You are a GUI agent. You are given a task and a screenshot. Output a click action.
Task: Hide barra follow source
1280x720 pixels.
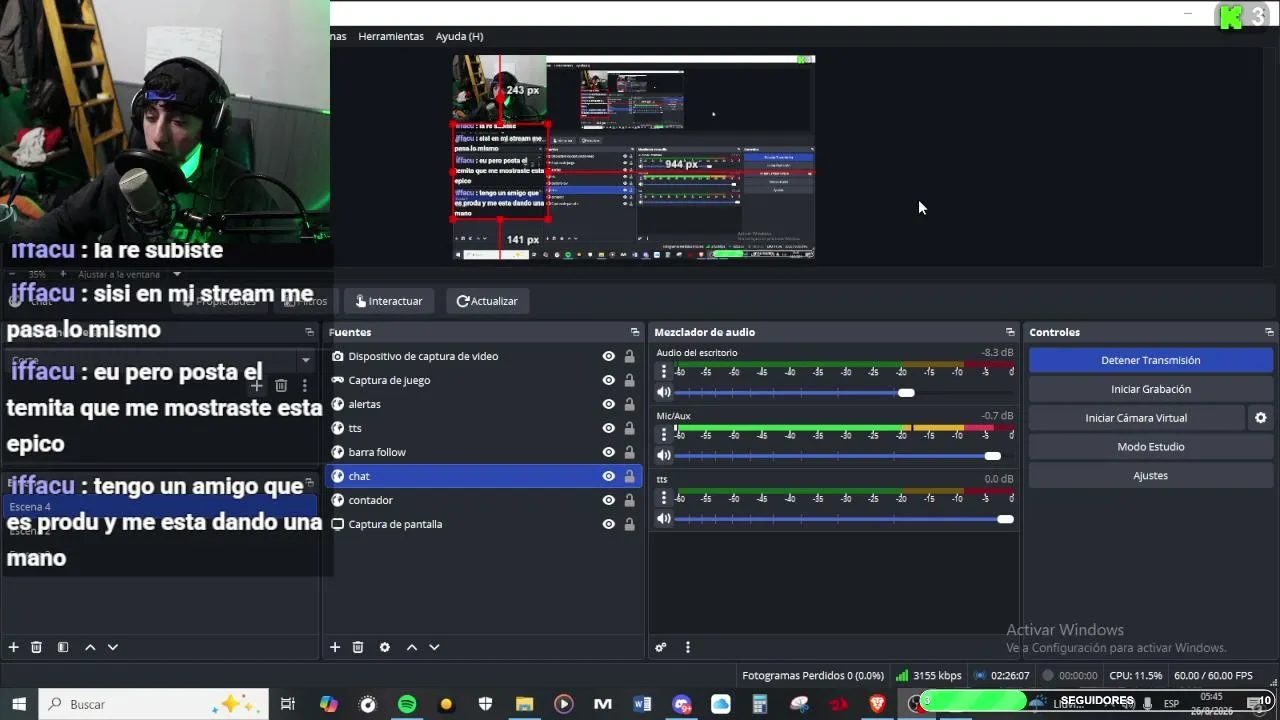tap(608, 452)
